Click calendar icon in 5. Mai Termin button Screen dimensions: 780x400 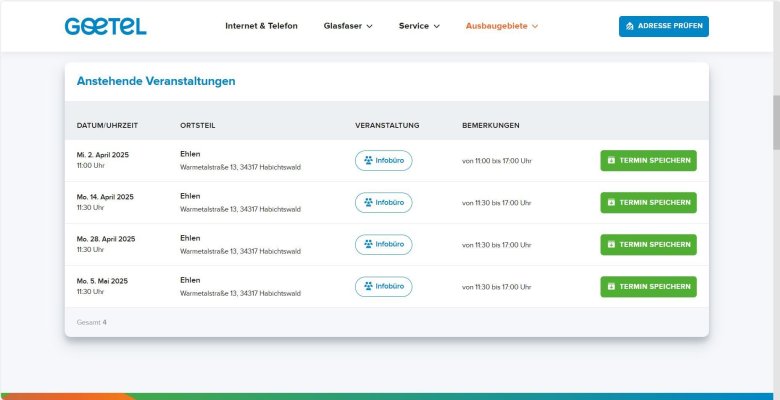point(611,287)
